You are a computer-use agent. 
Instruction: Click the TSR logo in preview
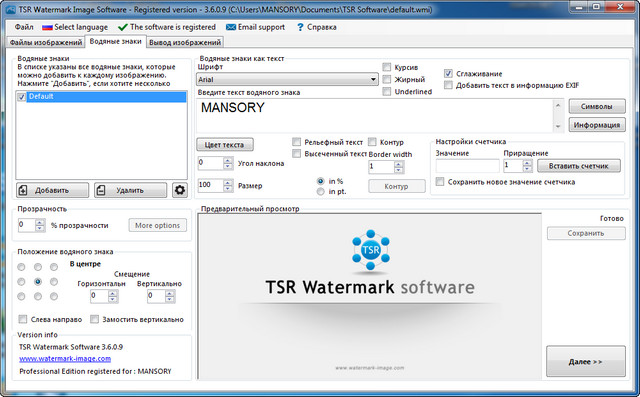coord(371,250)
